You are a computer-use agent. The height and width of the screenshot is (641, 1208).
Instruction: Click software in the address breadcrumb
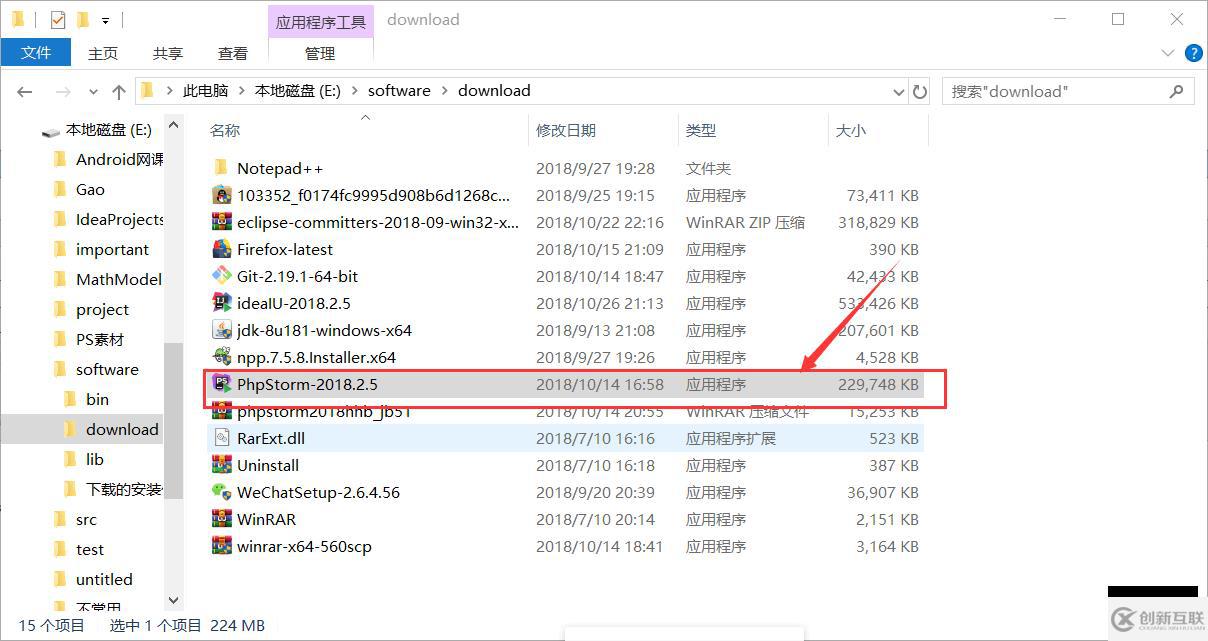pos(399,90)
